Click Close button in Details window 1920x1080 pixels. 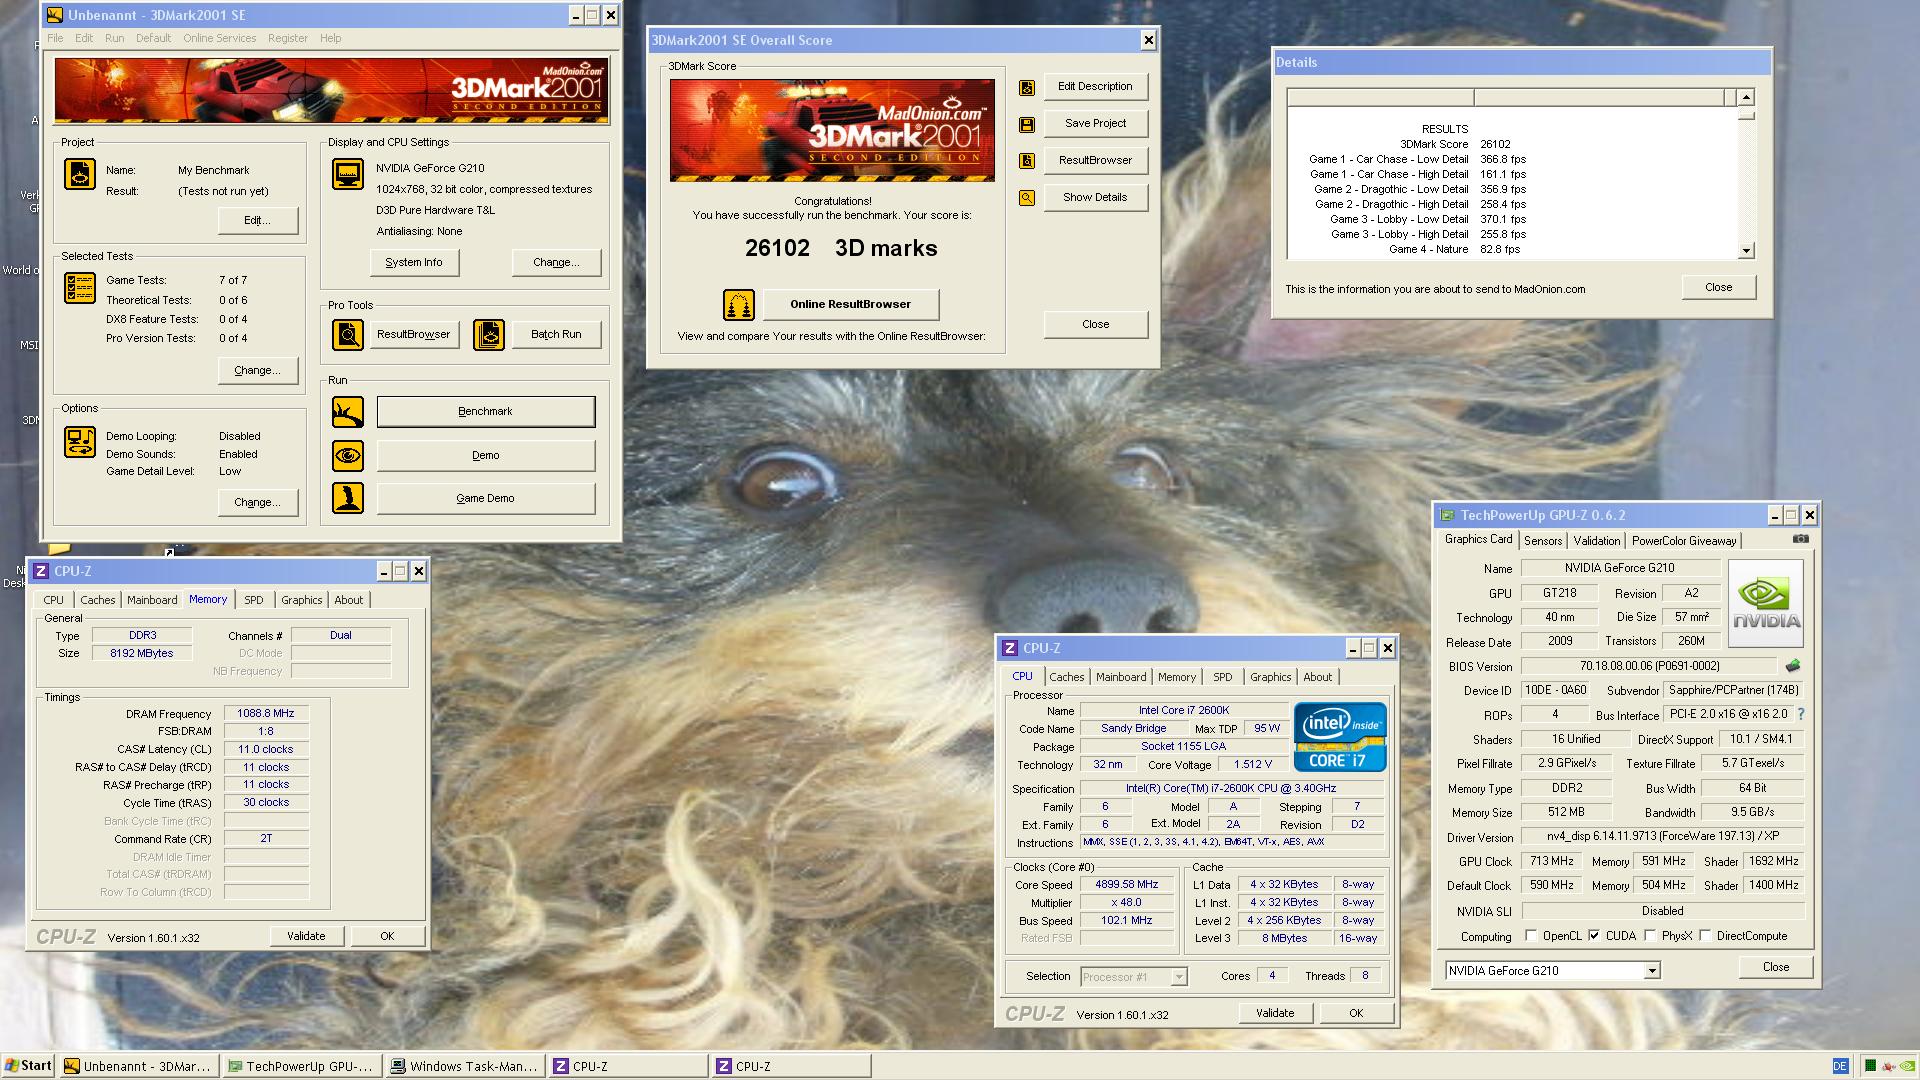(x=1718, y=287)
